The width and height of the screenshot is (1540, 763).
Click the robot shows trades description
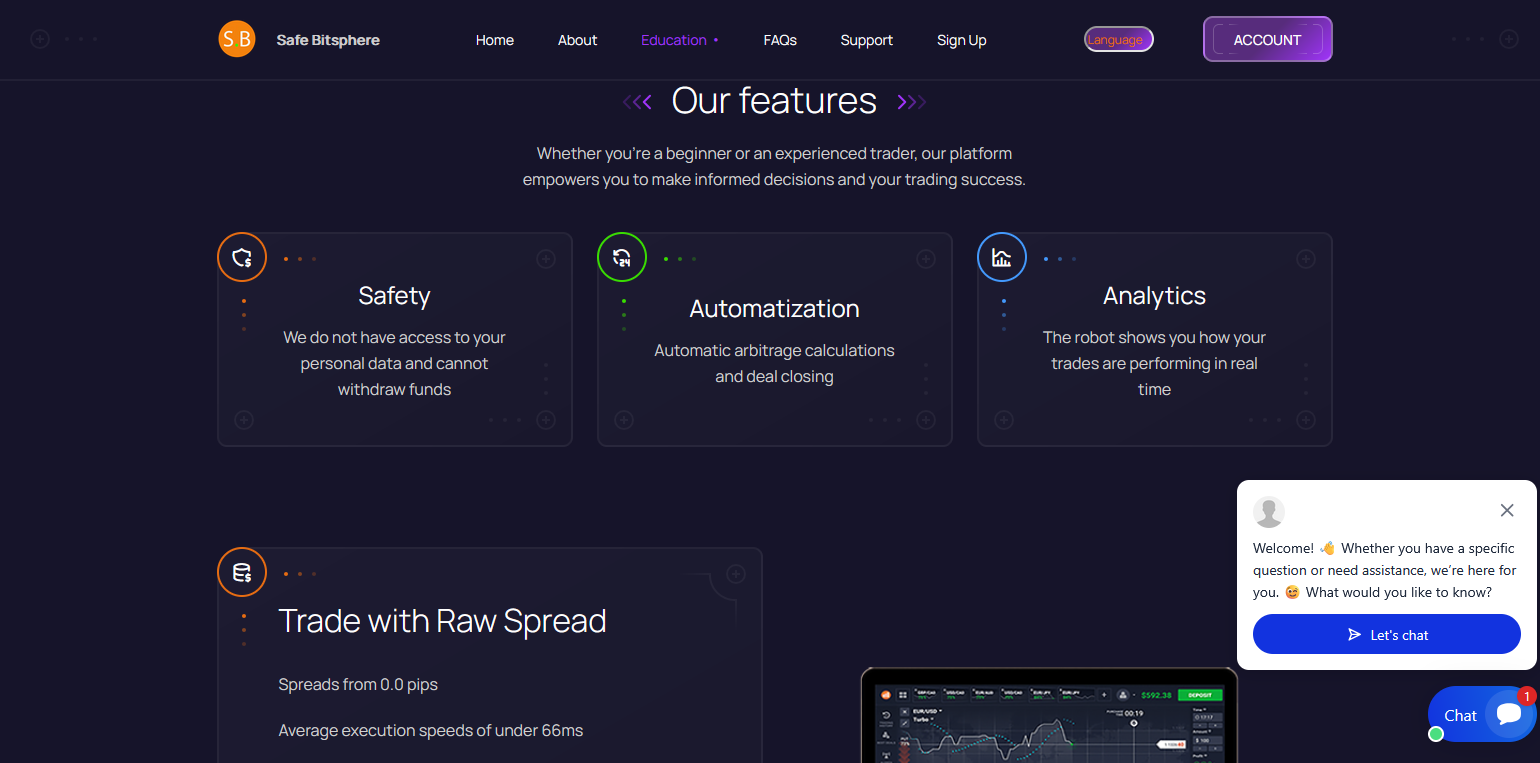pyautogui.click(x=1155, y=364)
